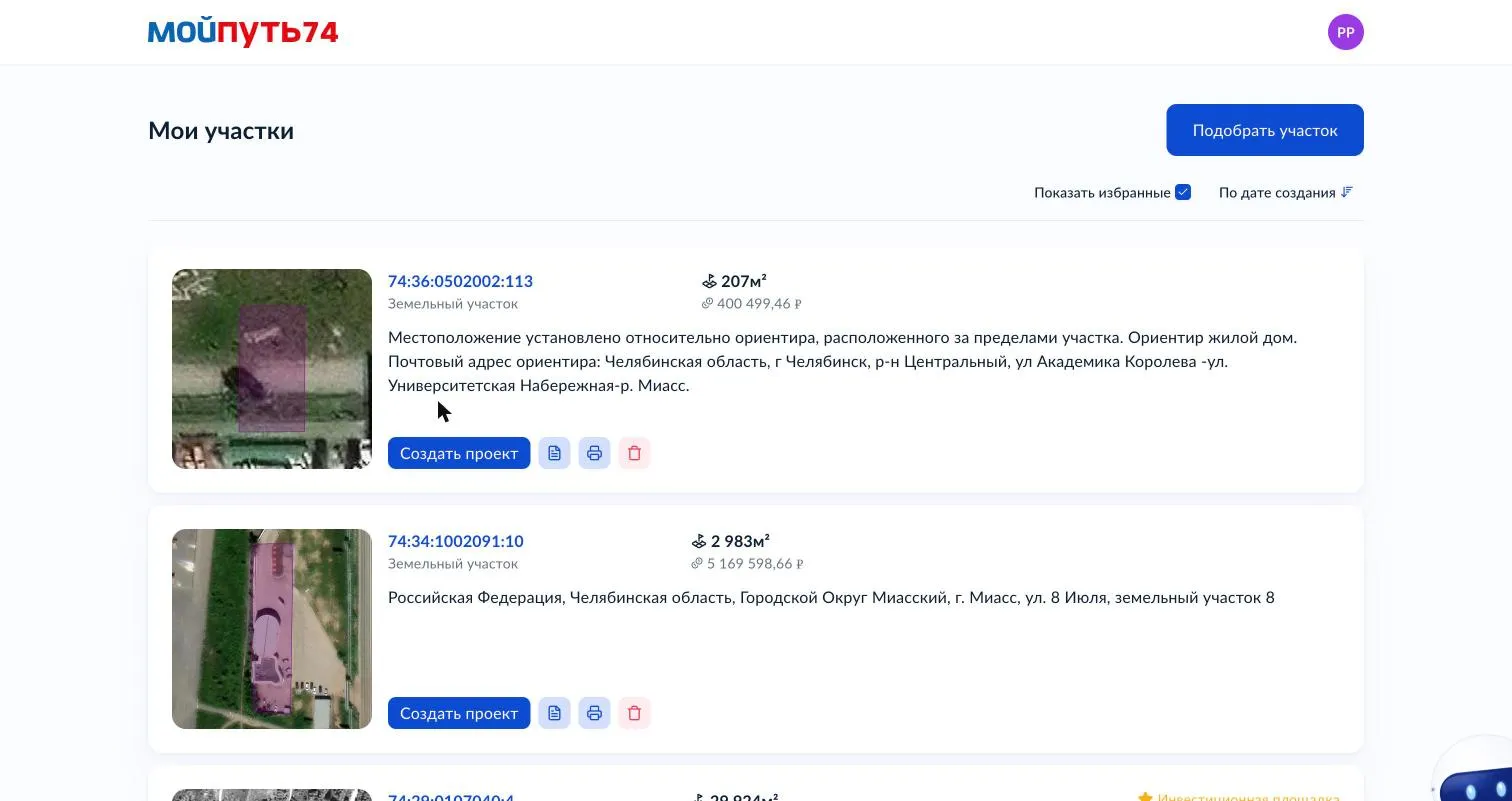Print parcel 74:34:1002091:10 details
This screenshot has height=801, width=1512.
click(x=594, y=713)
